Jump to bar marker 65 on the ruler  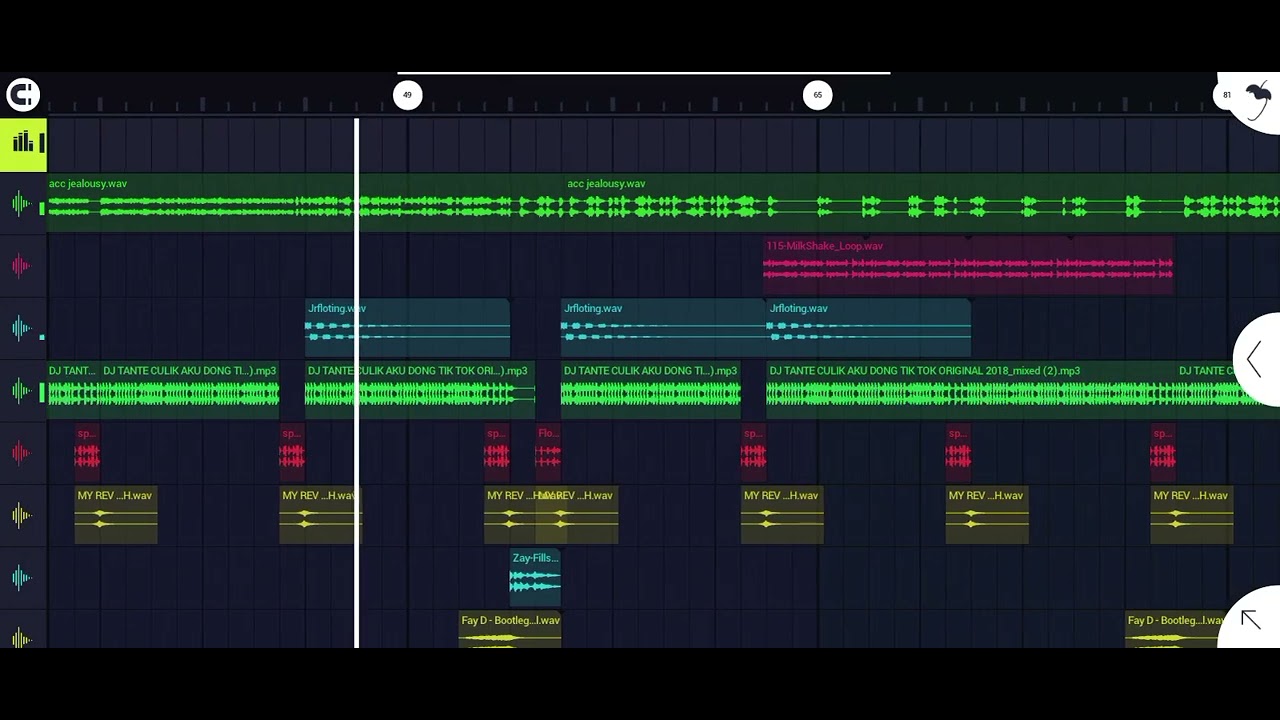coord(818,95)
